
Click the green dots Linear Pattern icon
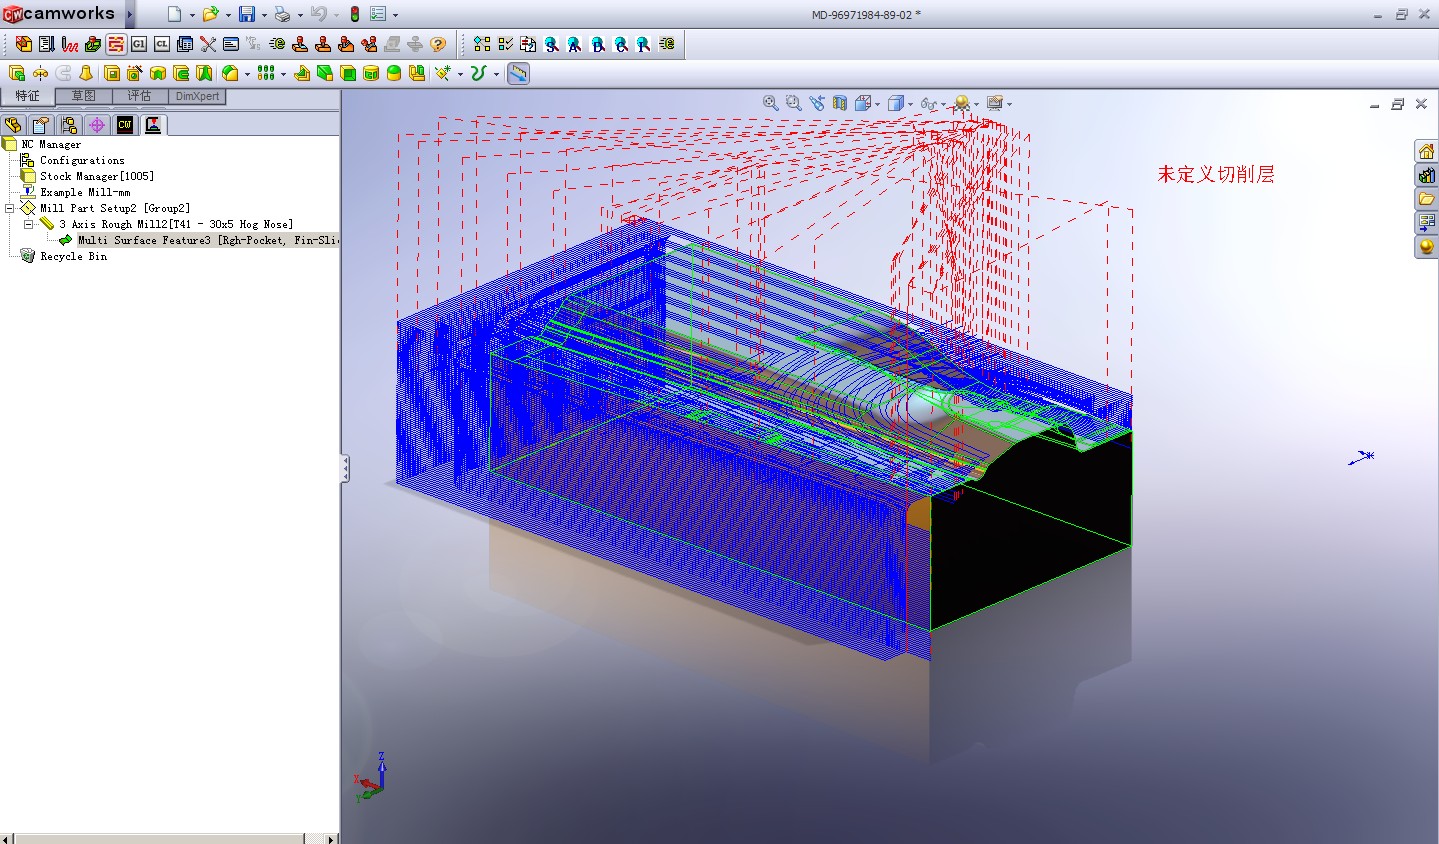[x=265, y=73]
